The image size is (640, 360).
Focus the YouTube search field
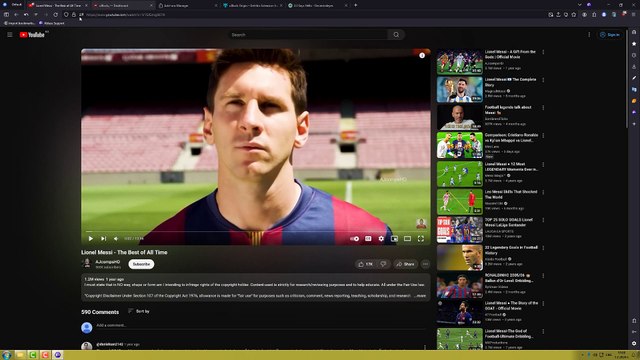pyautogui.click(x=308, y=35)
